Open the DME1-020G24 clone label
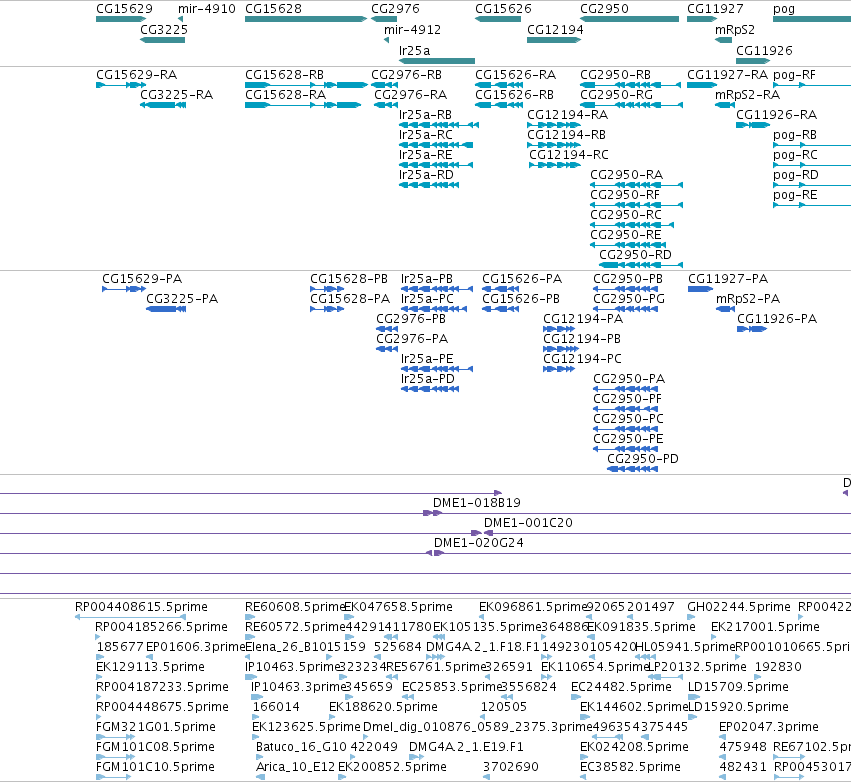The width and height of the screenshot is (851, 782). coord(479,543)
